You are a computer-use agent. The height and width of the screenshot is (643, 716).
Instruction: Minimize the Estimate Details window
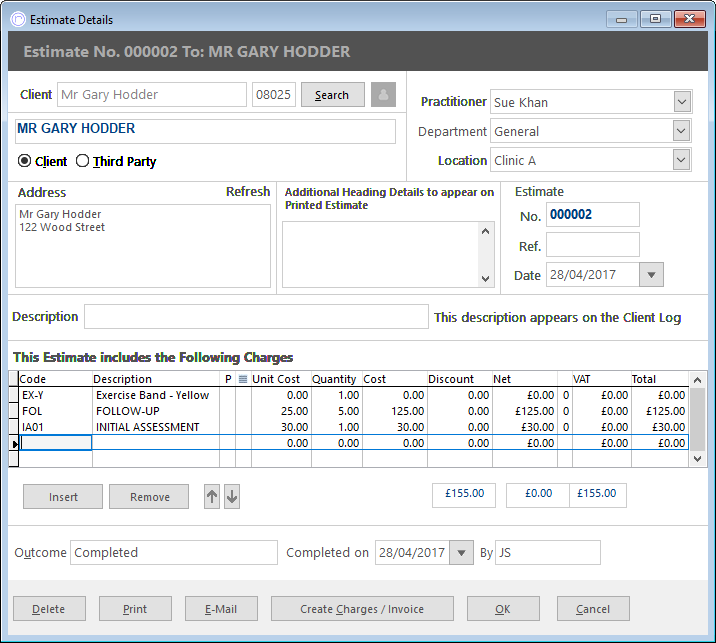click(x=621, y=19)
